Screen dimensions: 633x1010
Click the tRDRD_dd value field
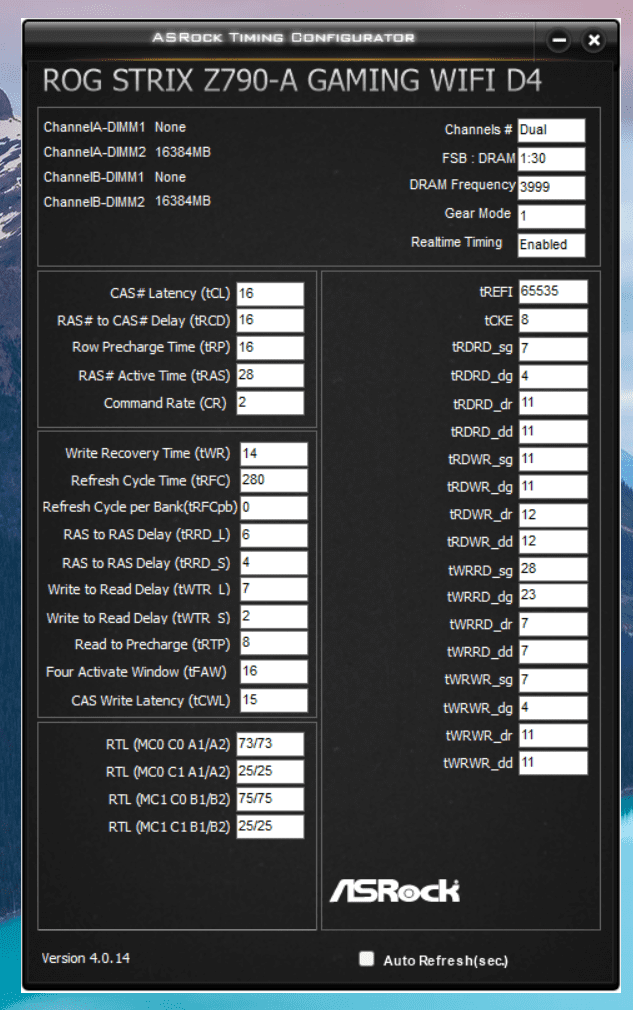click(553, 432)
